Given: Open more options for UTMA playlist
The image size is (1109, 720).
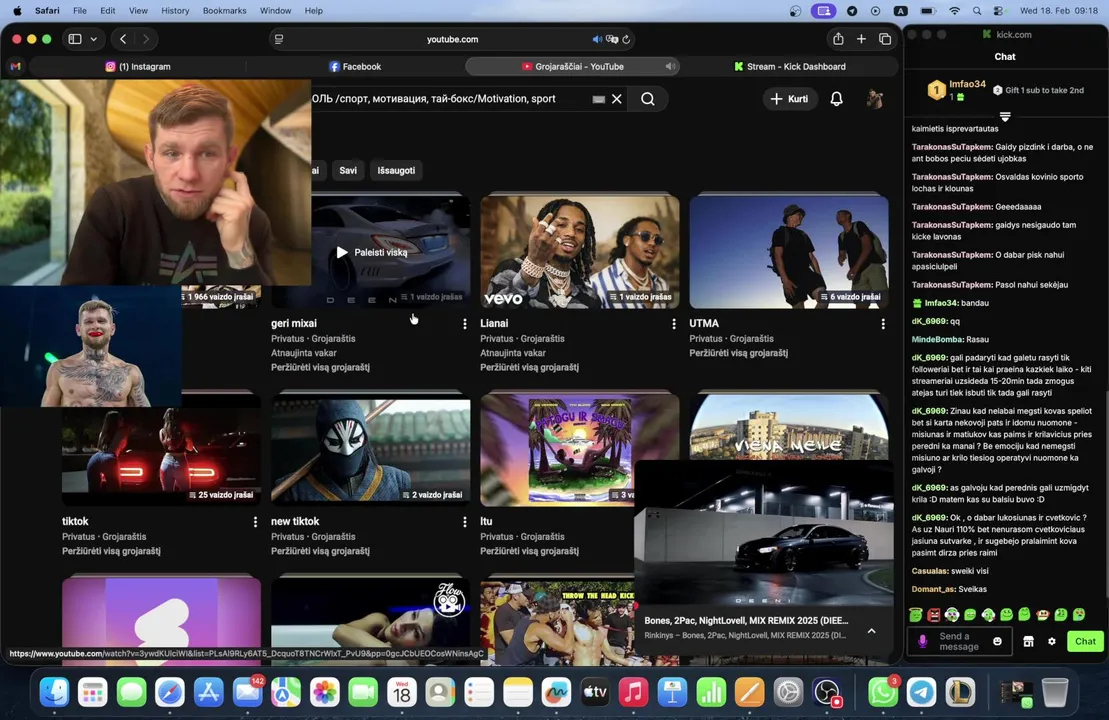Looking at the screenshot, I should (x=883, y=324).
